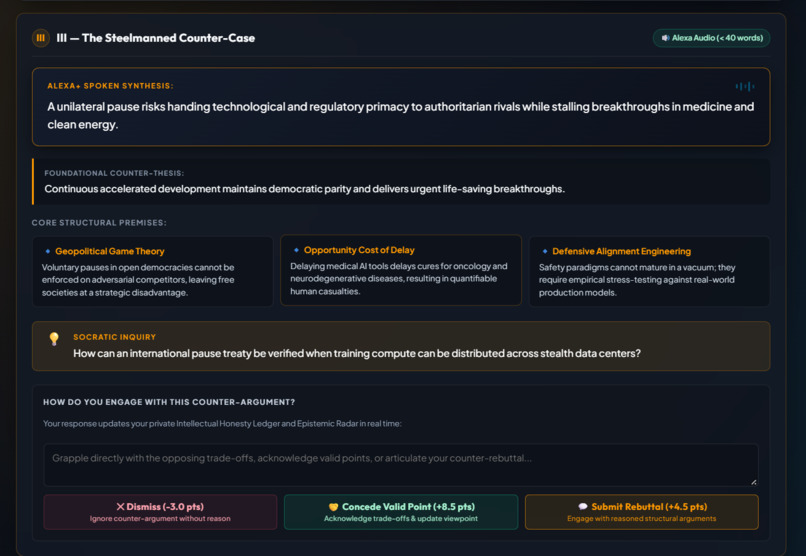This screenshot has height=556, width=806.
Task: Click the orange section III badge icon
Action: point(41,38)
